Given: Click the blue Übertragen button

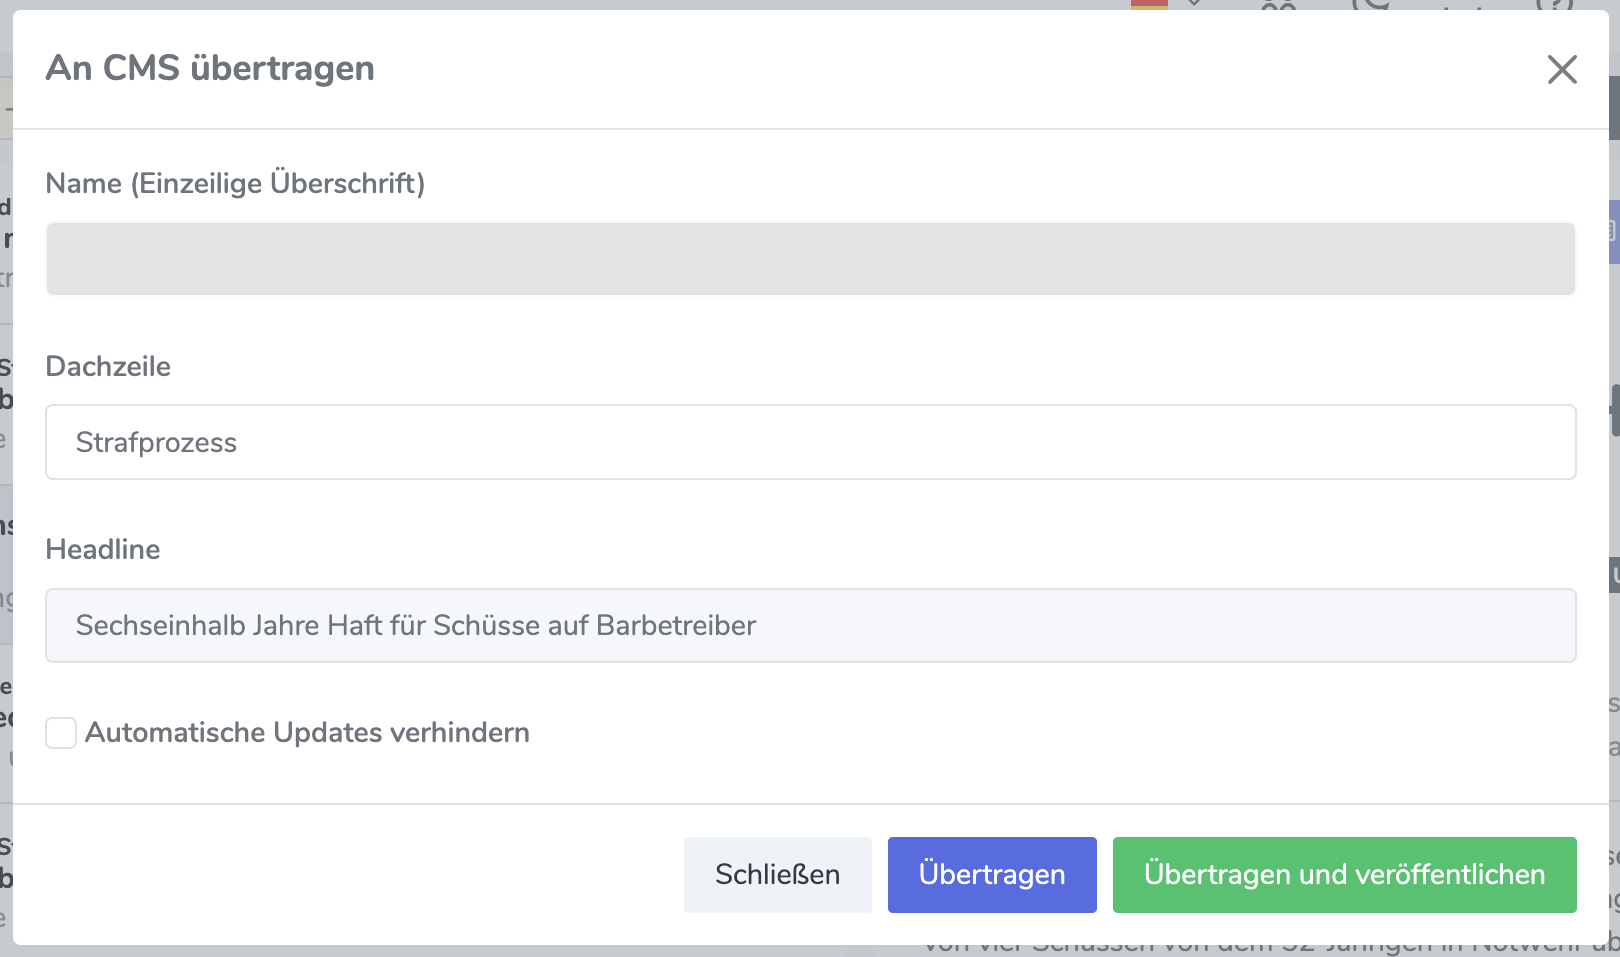Looking at the screenshot, I should (x=992, y=875).
